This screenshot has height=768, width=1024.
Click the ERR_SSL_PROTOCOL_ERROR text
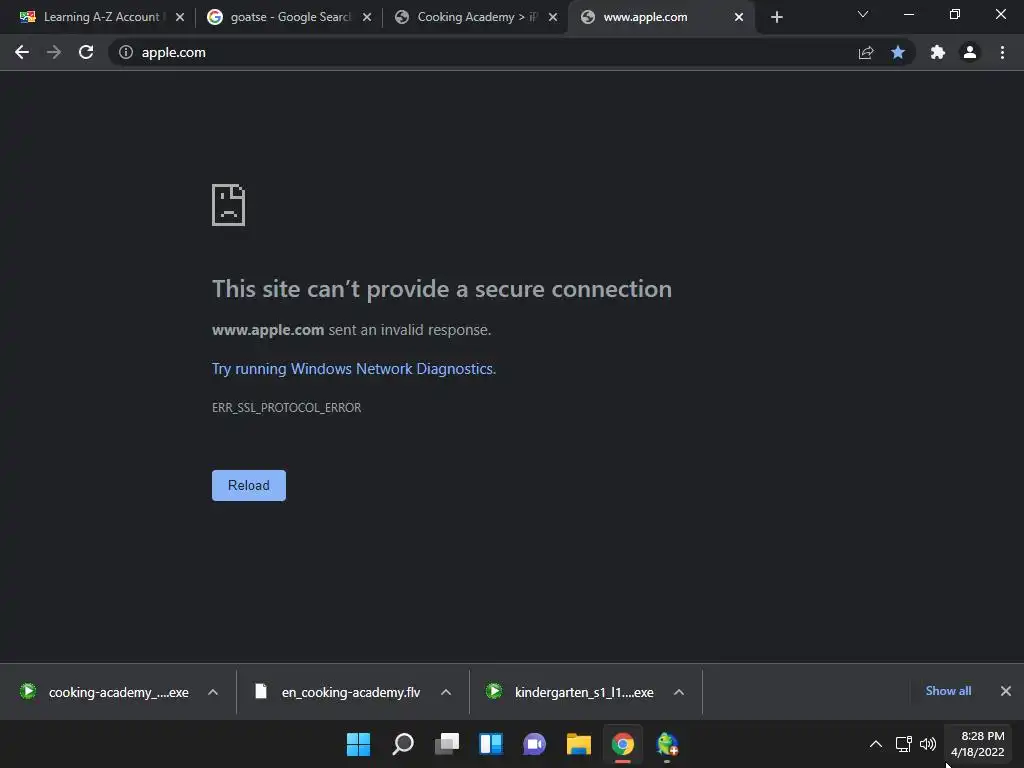pyautogui.click(x=286, y=408)
